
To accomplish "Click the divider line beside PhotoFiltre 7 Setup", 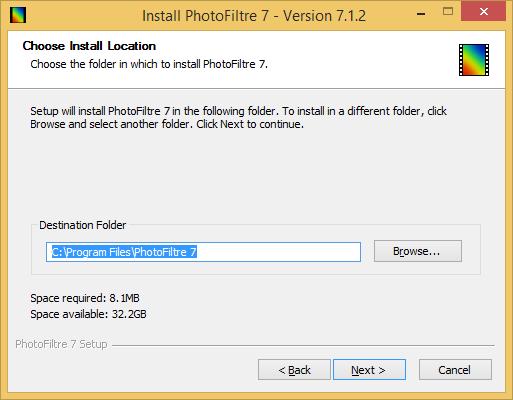I will point(303,345).
